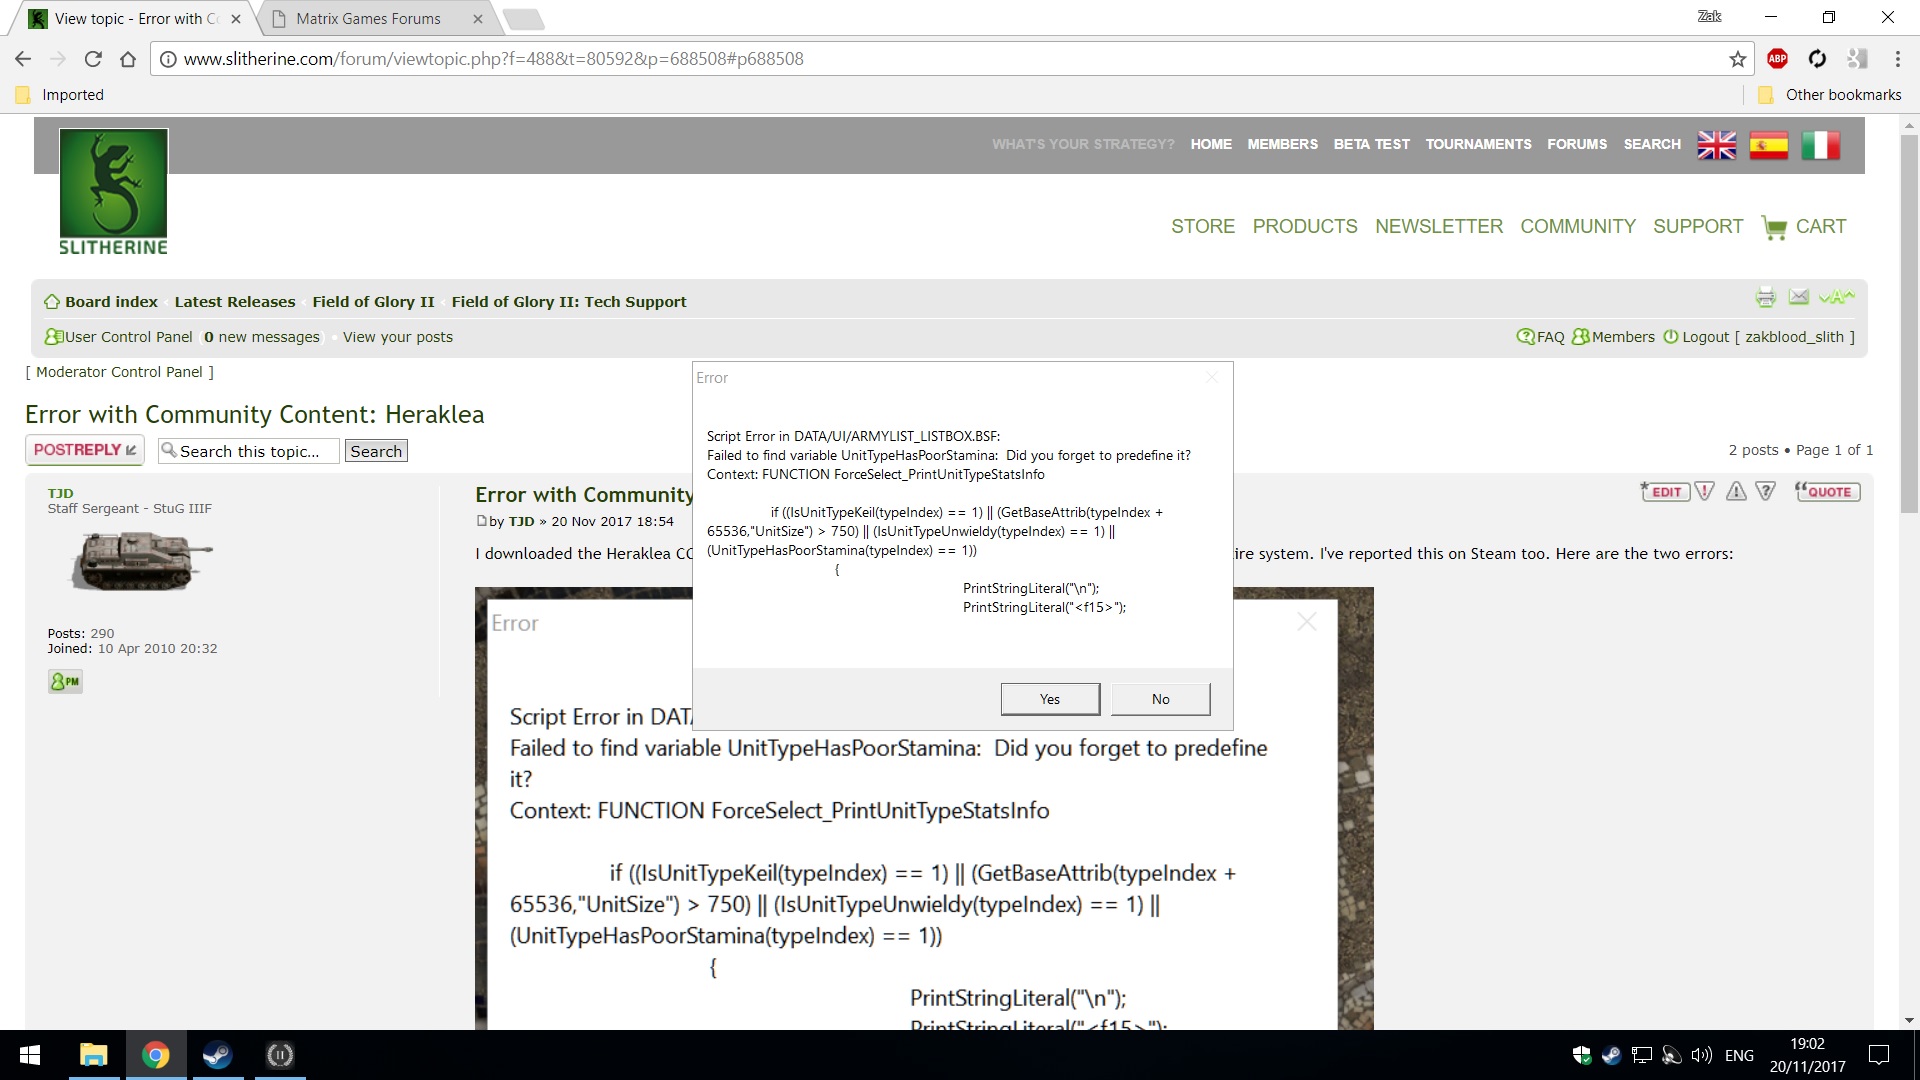Open the User Control Panel link
The height and width of the screenshot is (1080, 1920).
[x=128, y=337]
